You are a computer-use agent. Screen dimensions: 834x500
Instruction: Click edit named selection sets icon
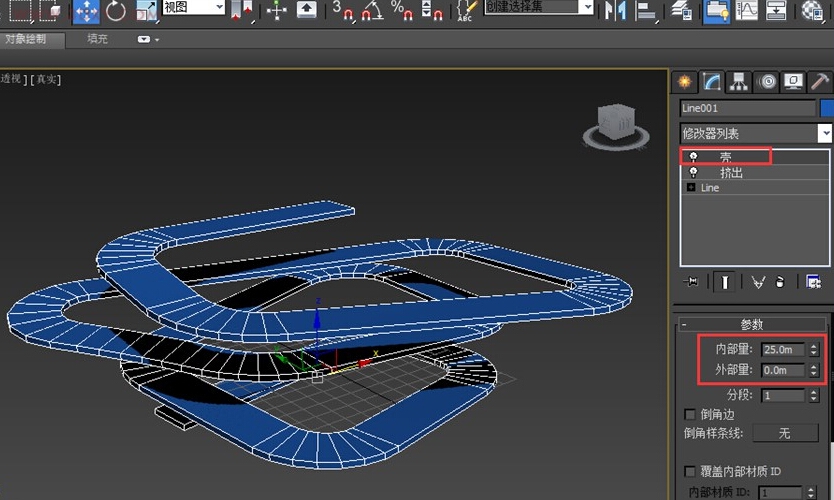point(466,11)
